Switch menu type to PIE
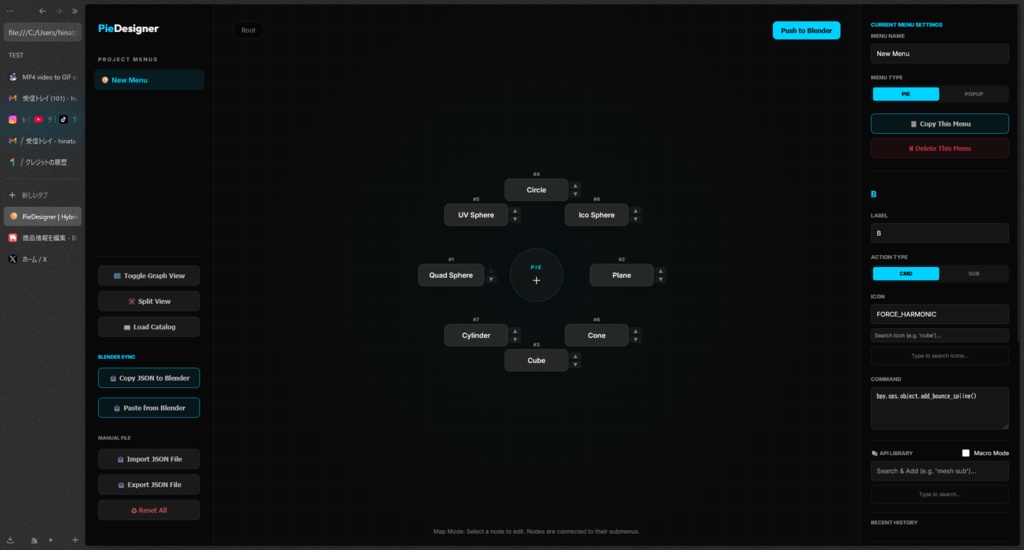This screenshot has height=550, width=1024. (906, 94)
